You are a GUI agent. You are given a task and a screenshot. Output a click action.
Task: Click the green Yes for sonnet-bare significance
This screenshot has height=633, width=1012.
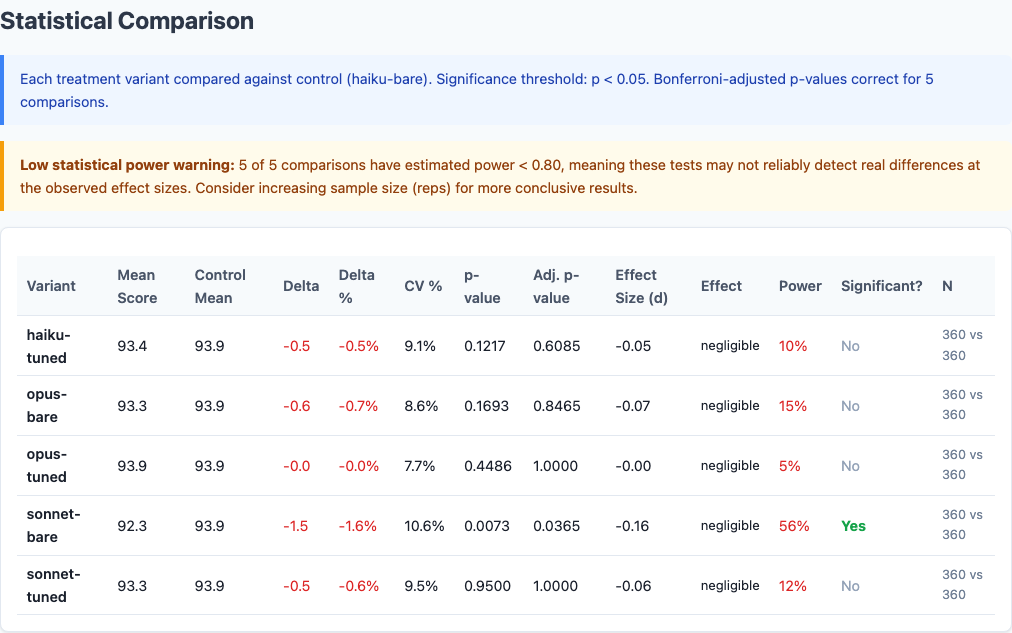(x=853, y=525)
